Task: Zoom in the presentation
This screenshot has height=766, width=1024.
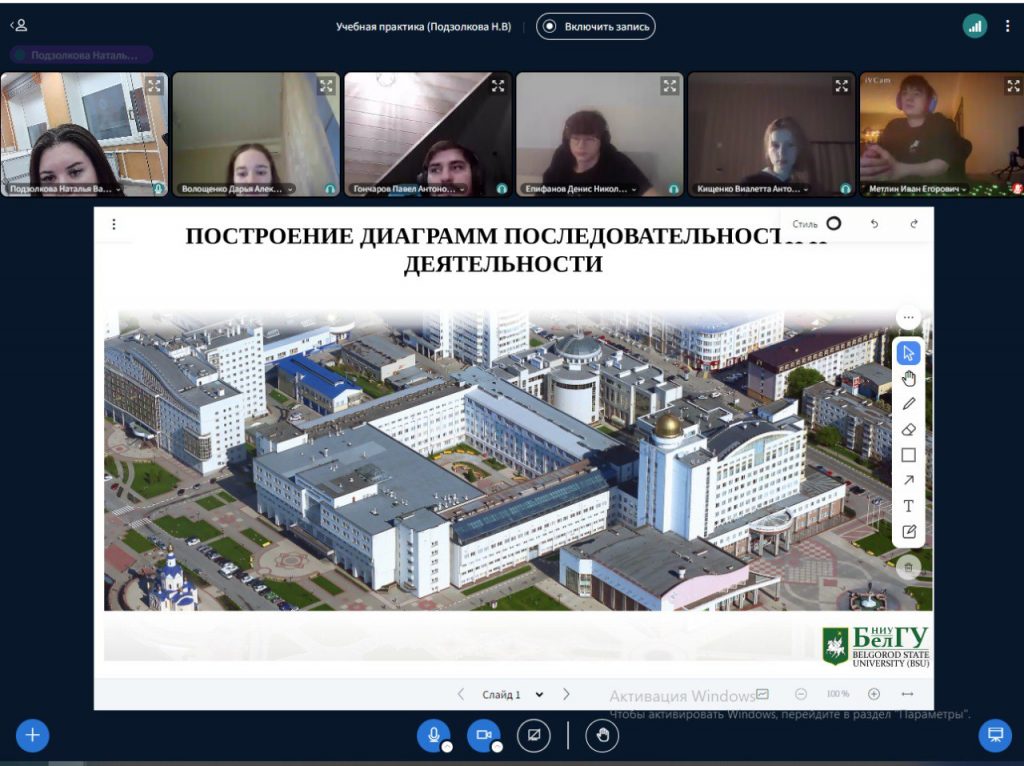Action: (x=874, y=694)
